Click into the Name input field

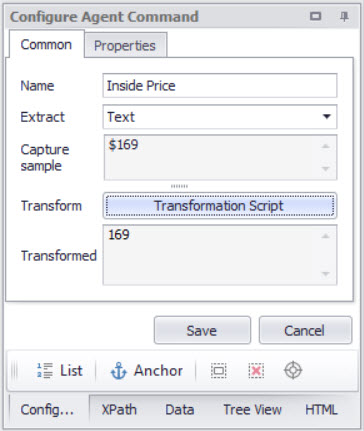coord(220,86)
